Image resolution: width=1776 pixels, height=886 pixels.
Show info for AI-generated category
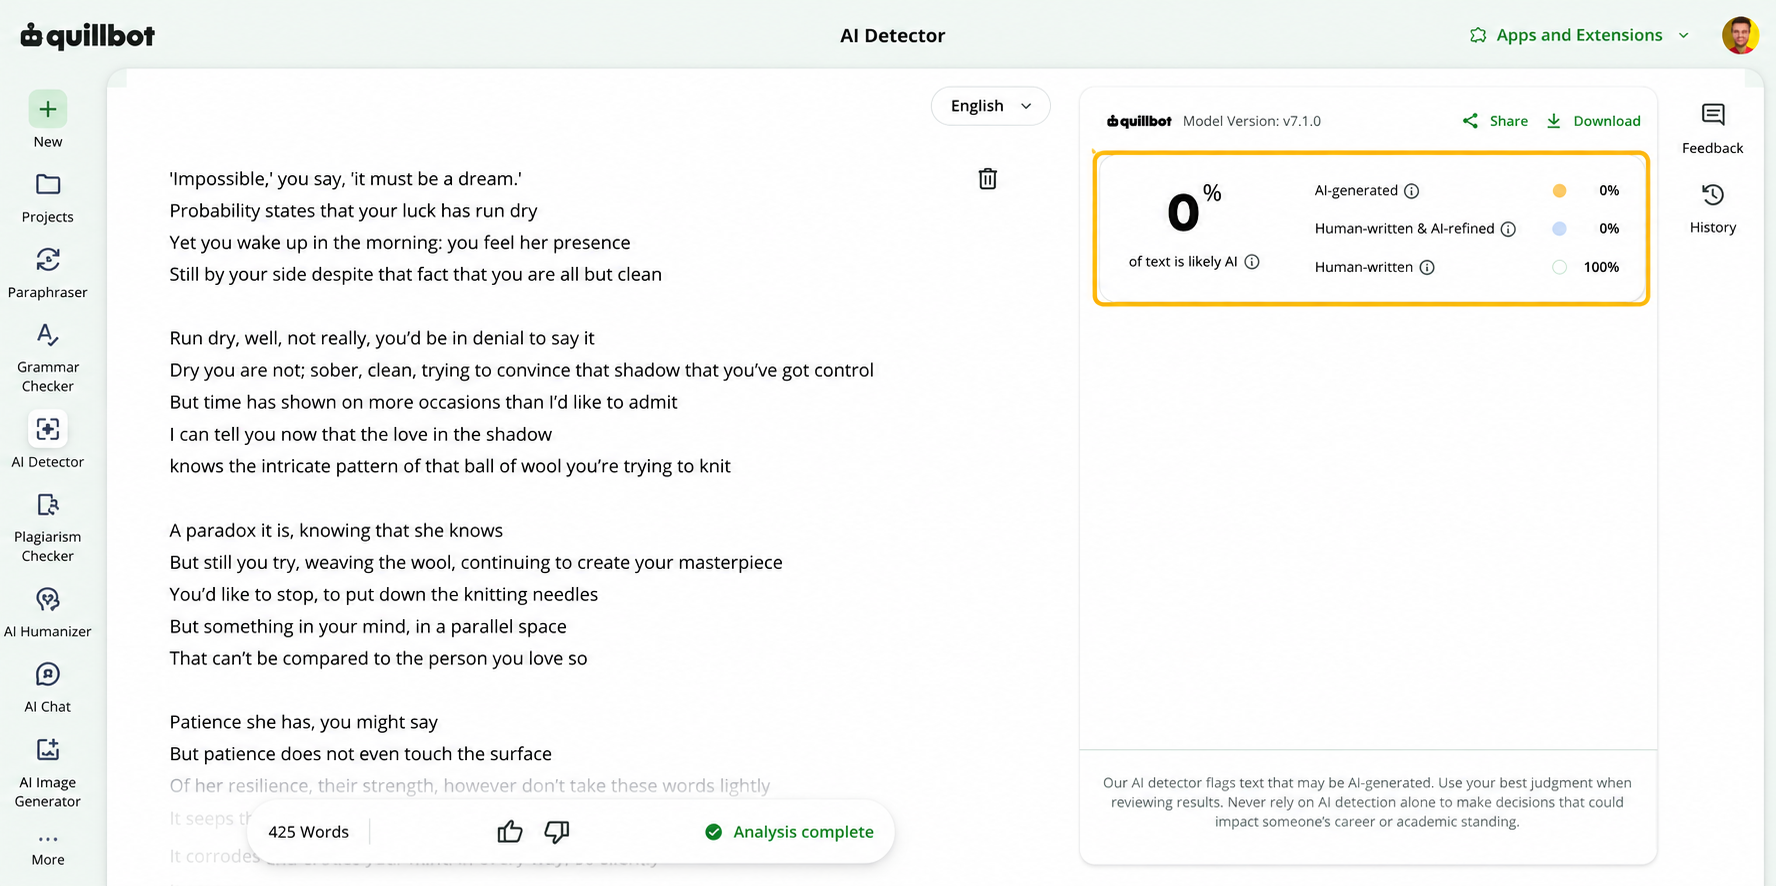coord(1411,191)
